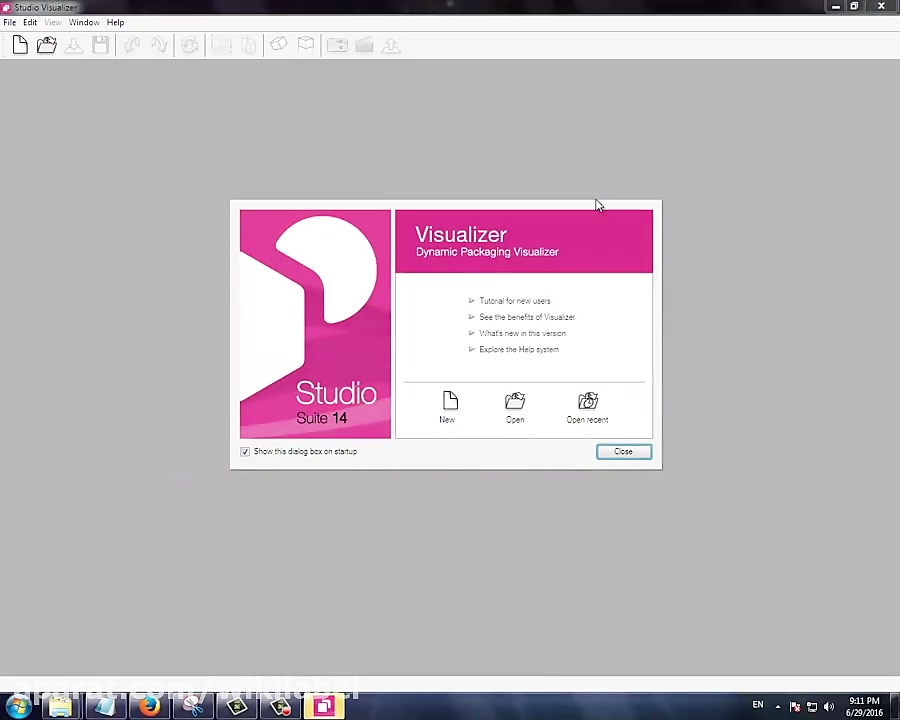The width and height of the screenshot is (900, 720).
Task: Open the File menu
Action: coord(10,22)
